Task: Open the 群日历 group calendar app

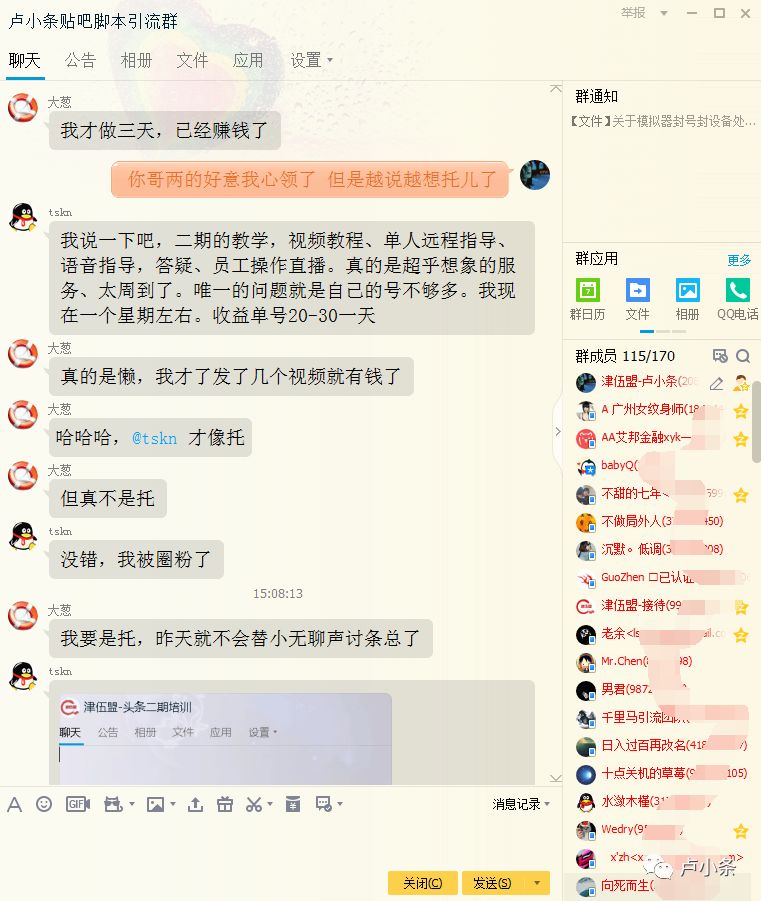Action: (x=587, y=299)
